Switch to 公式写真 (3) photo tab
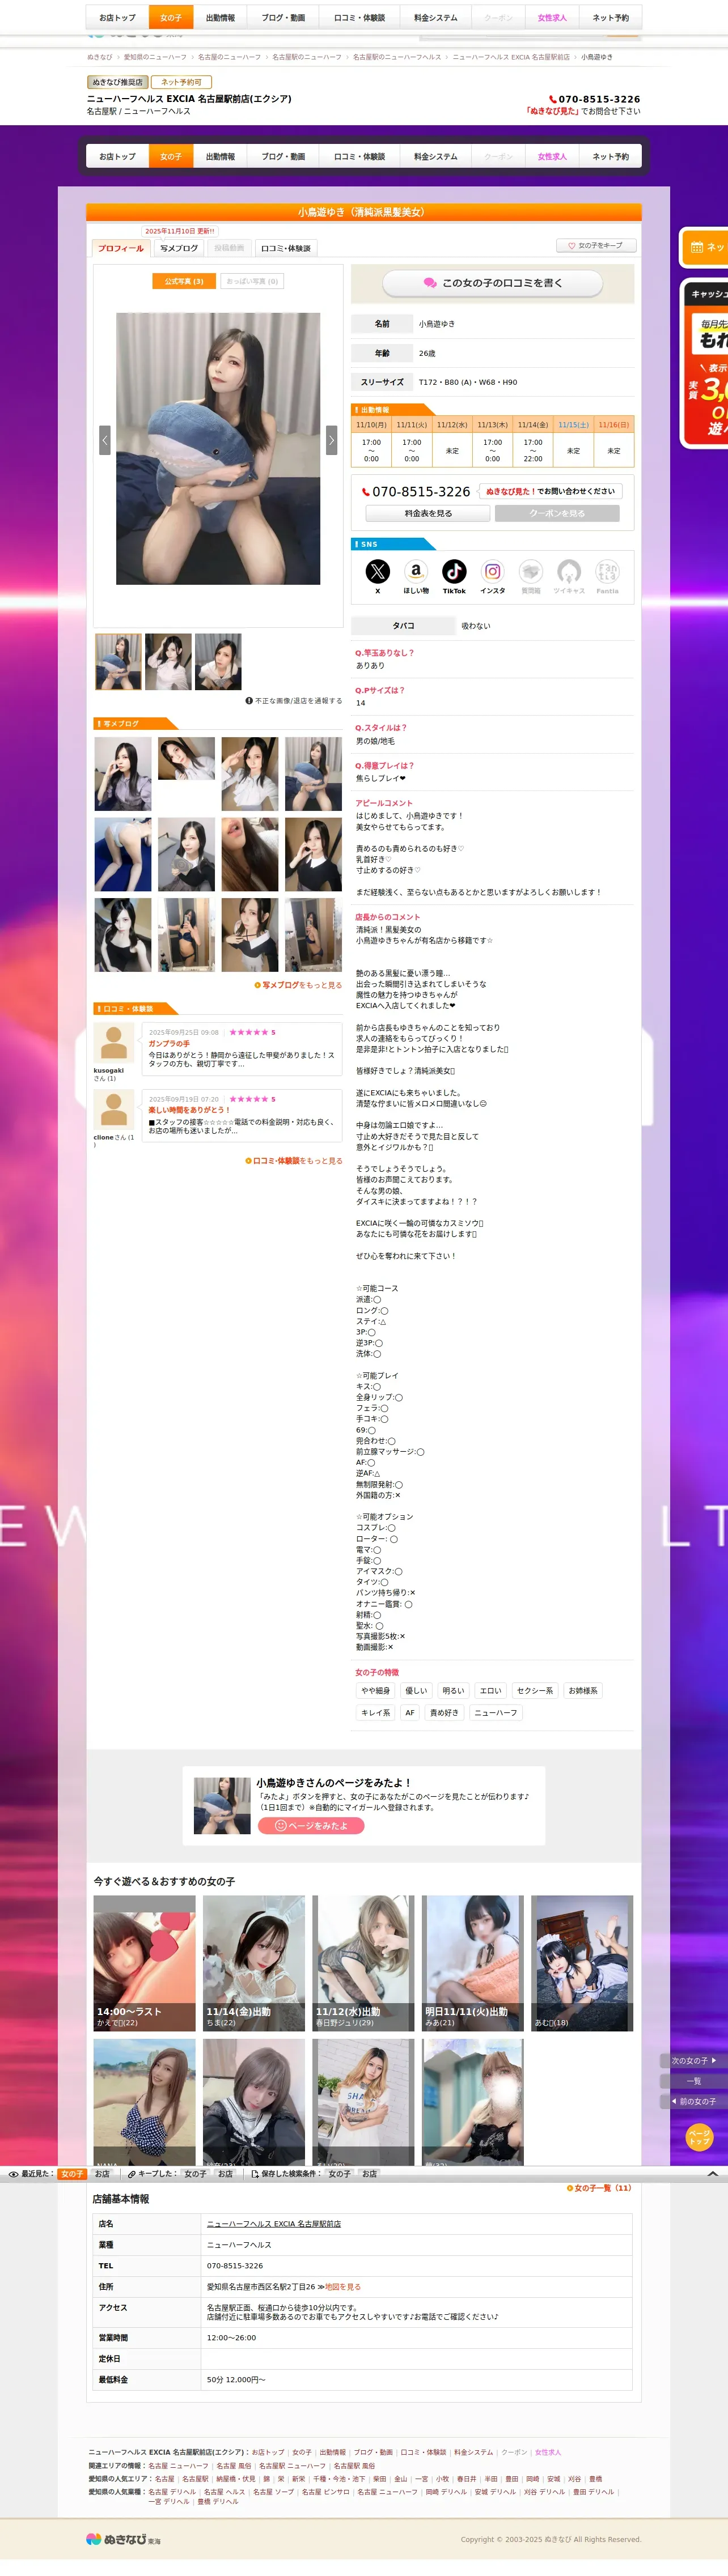Screen dimensions: 728x2576 coord(184,281)
